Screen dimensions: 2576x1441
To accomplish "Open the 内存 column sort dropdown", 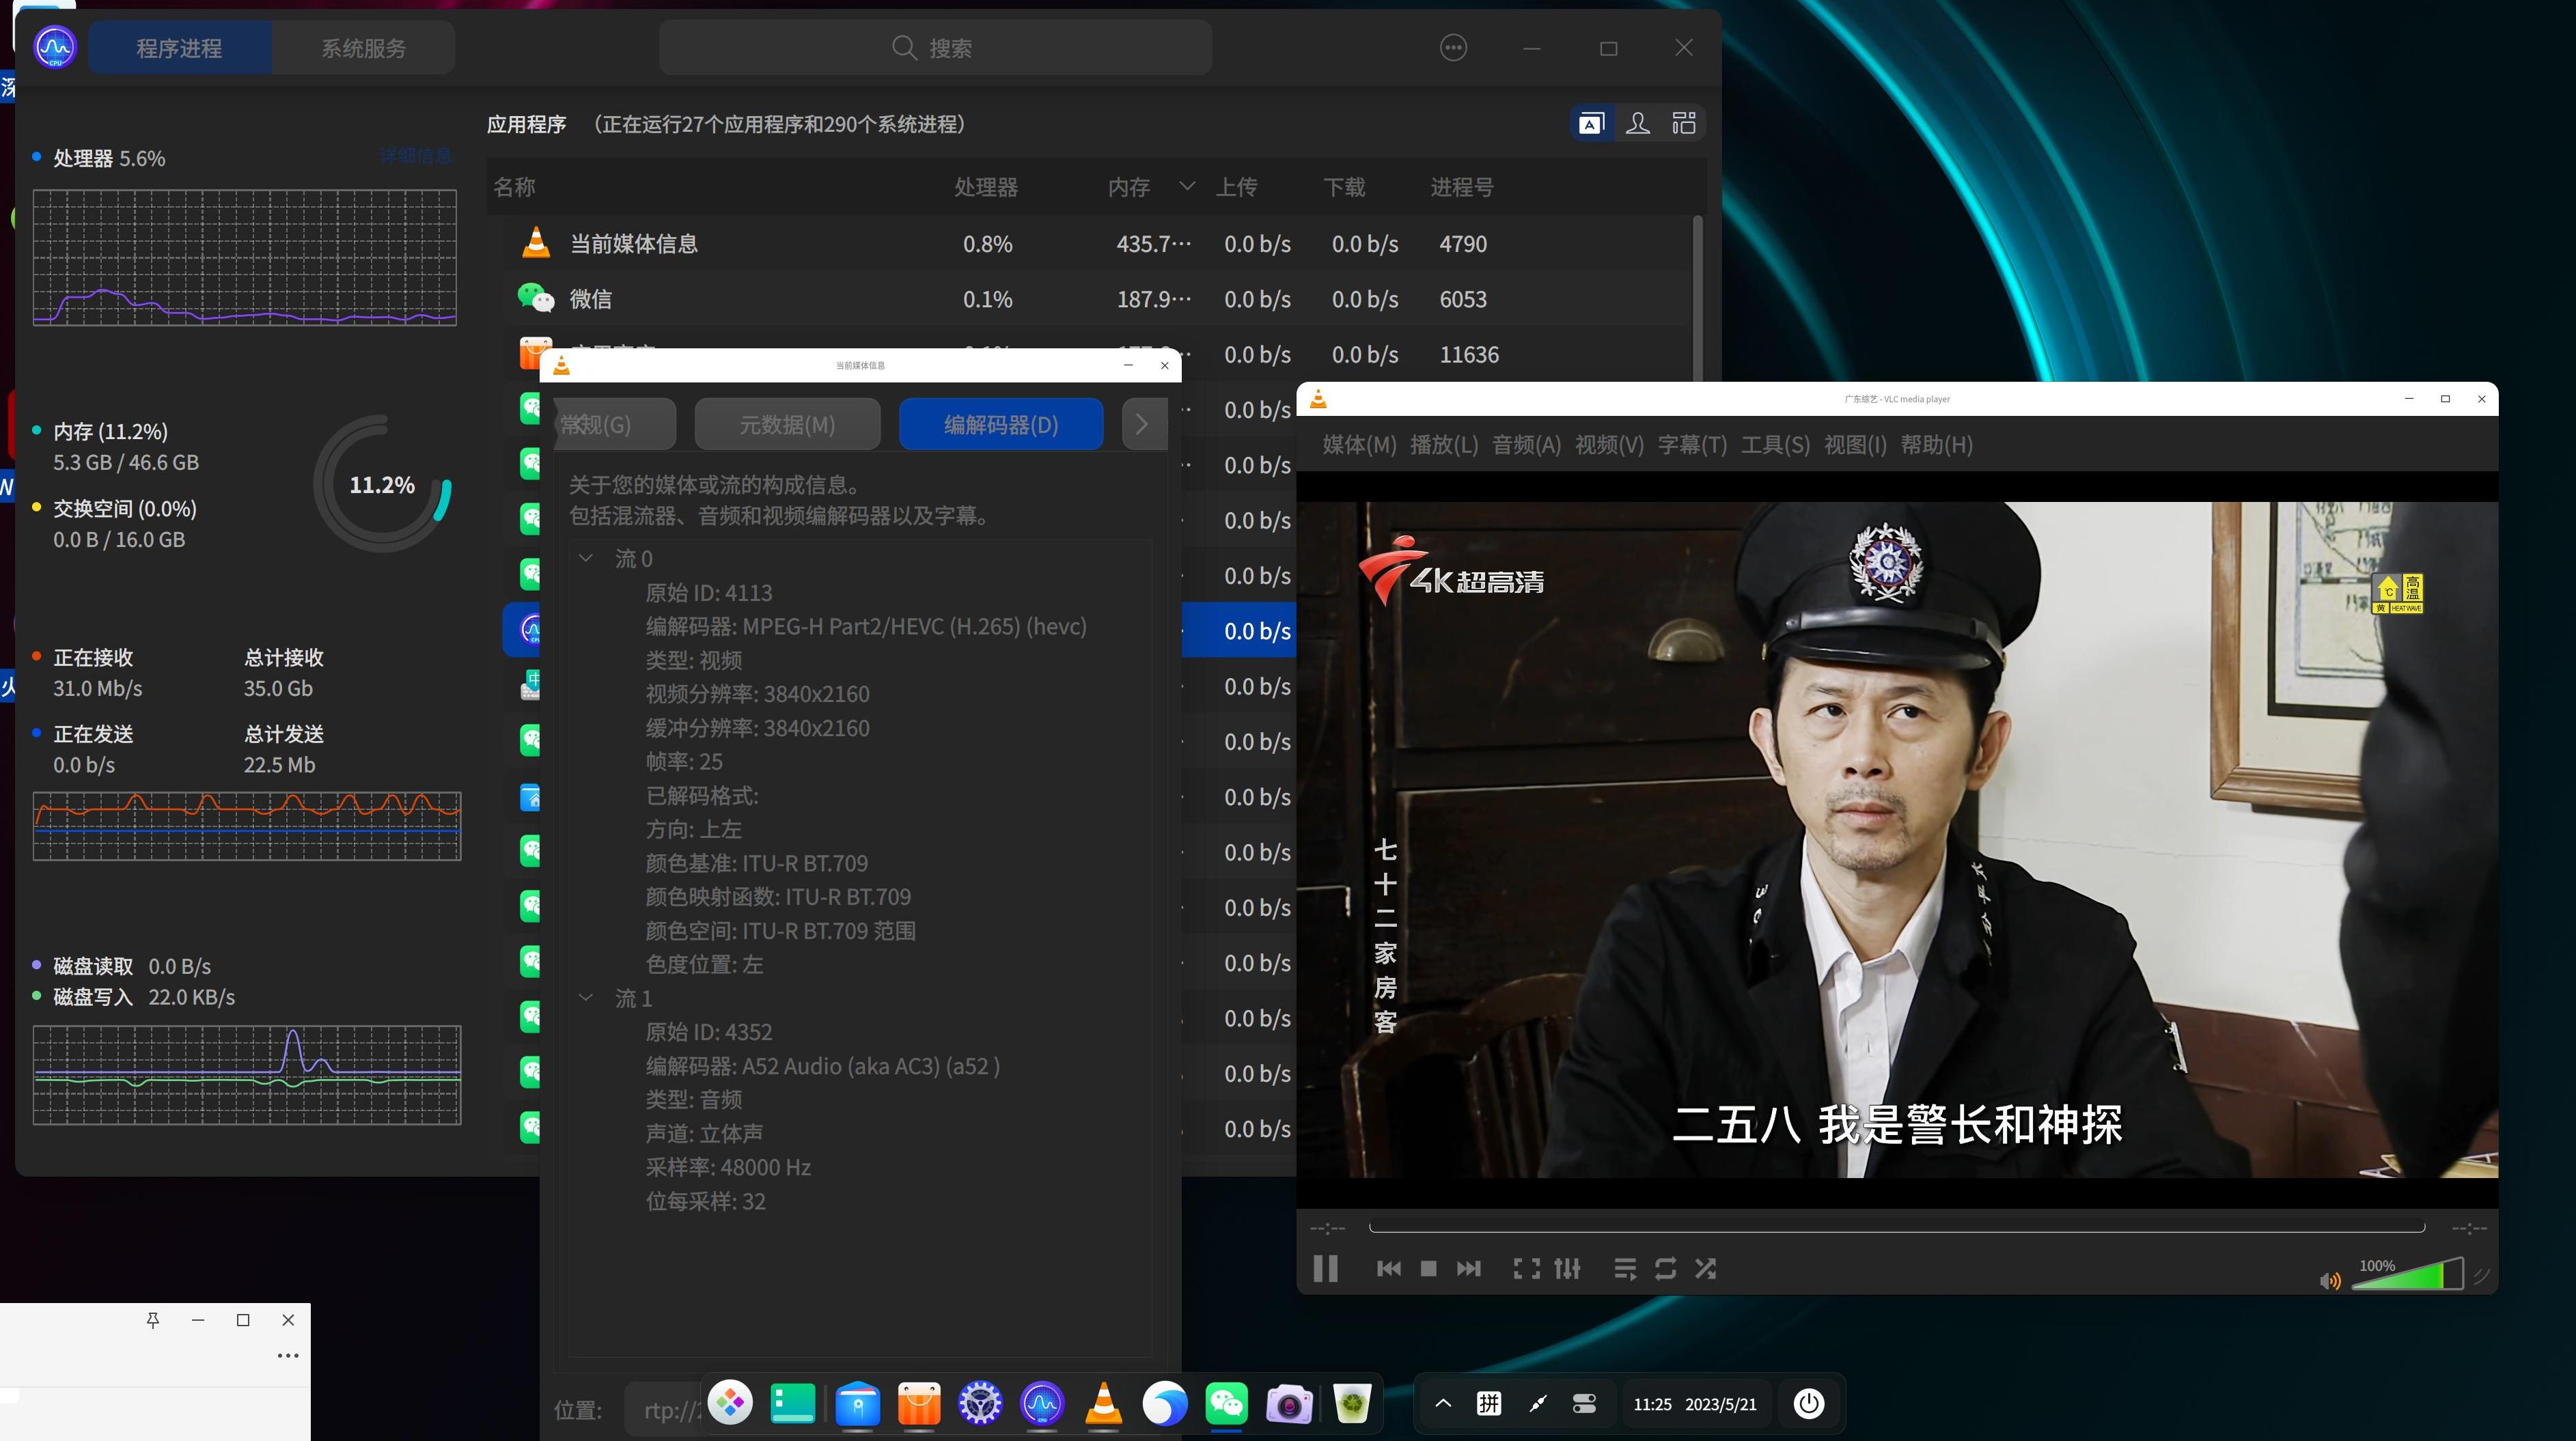I will [x=1187, y=186].
